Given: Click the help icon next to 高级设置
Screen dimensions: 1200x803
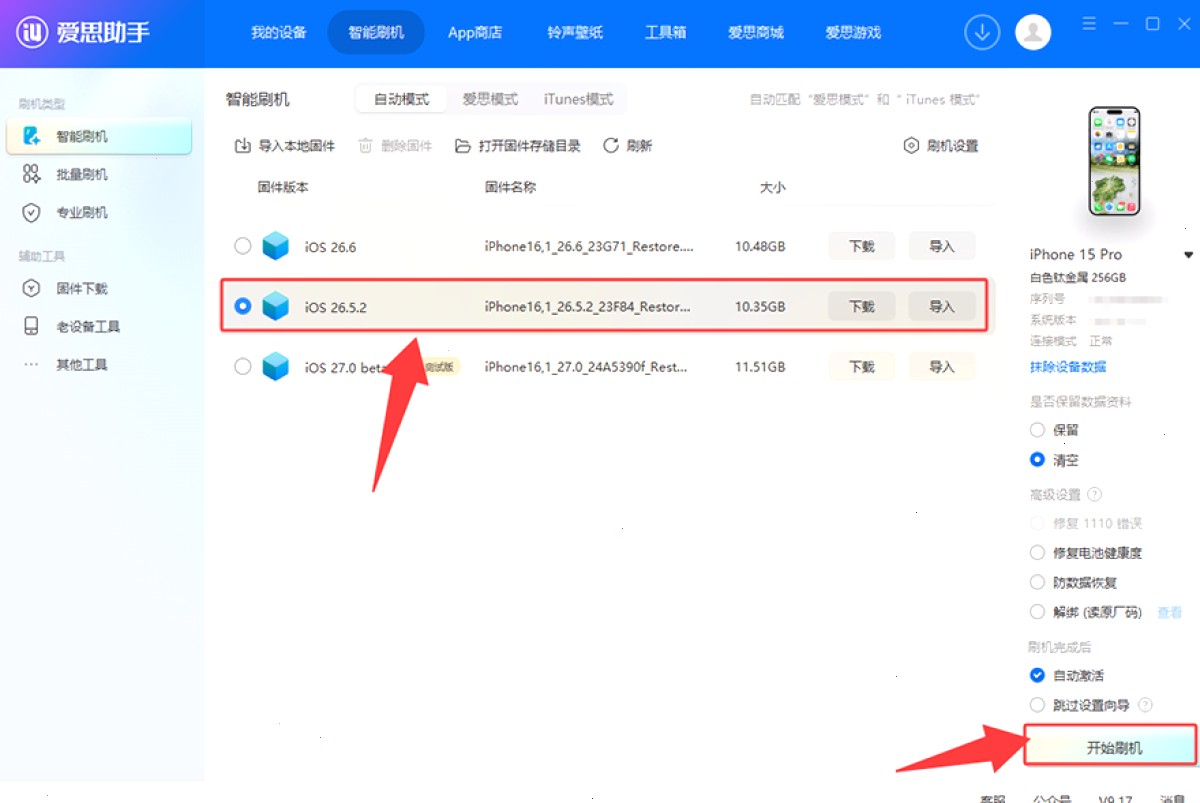Looking at the screenshot, I should point(1095,494).
